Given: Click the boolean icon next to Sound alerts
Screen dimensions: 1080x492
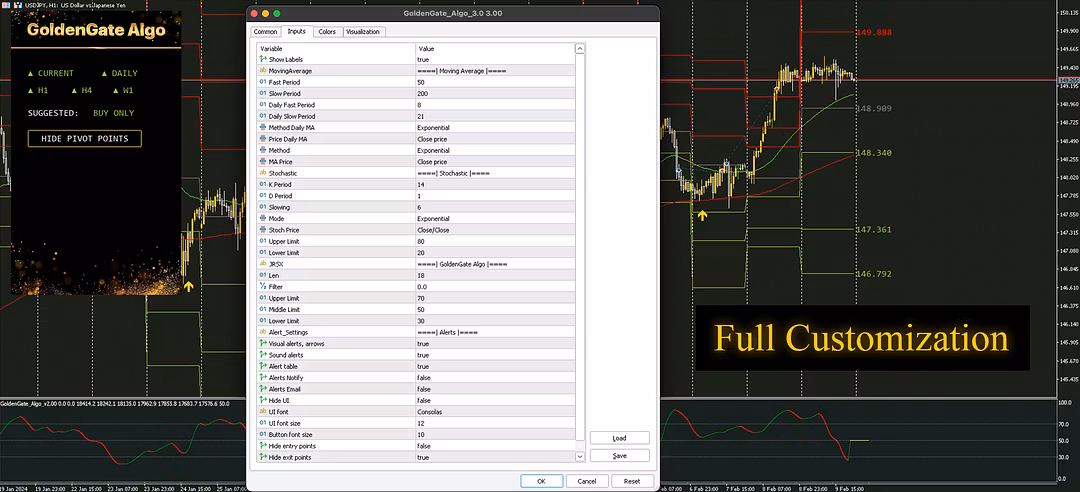Looking at the screenshot, I should [262, 355].
